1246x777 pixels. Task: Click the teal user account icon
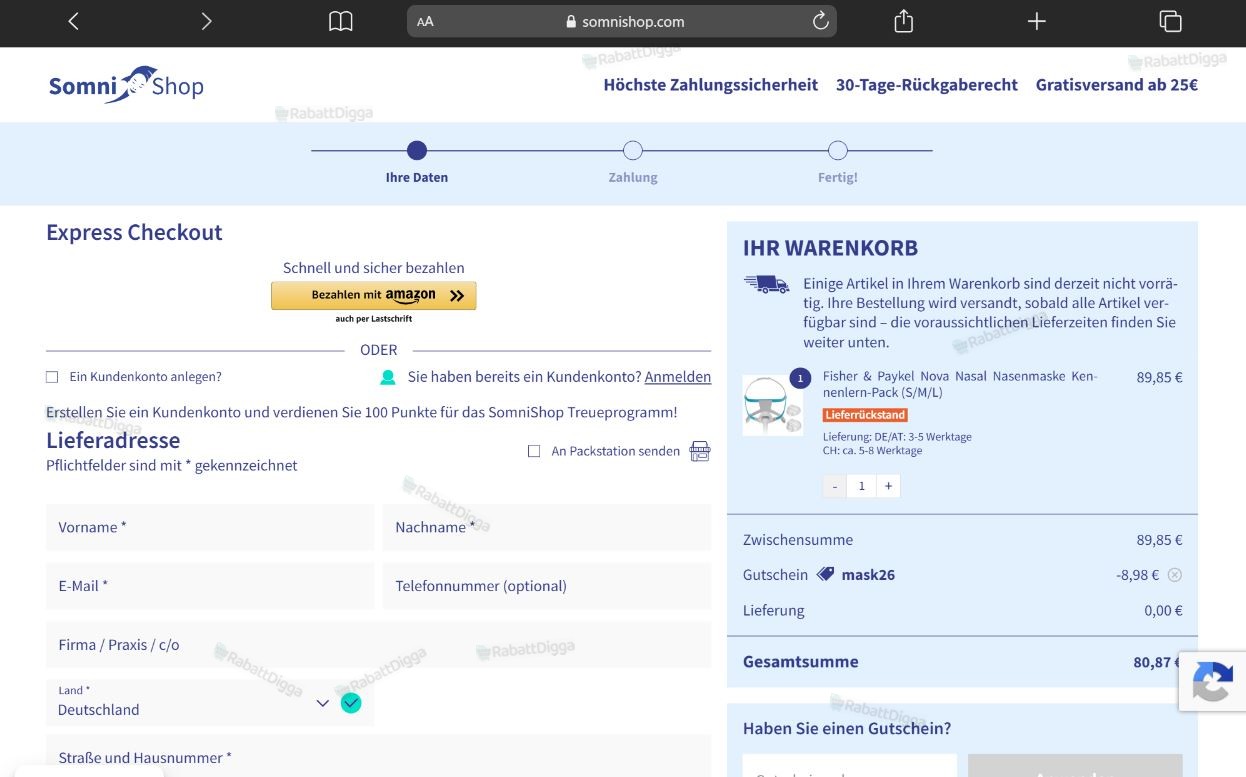click(x=388, y=377)
